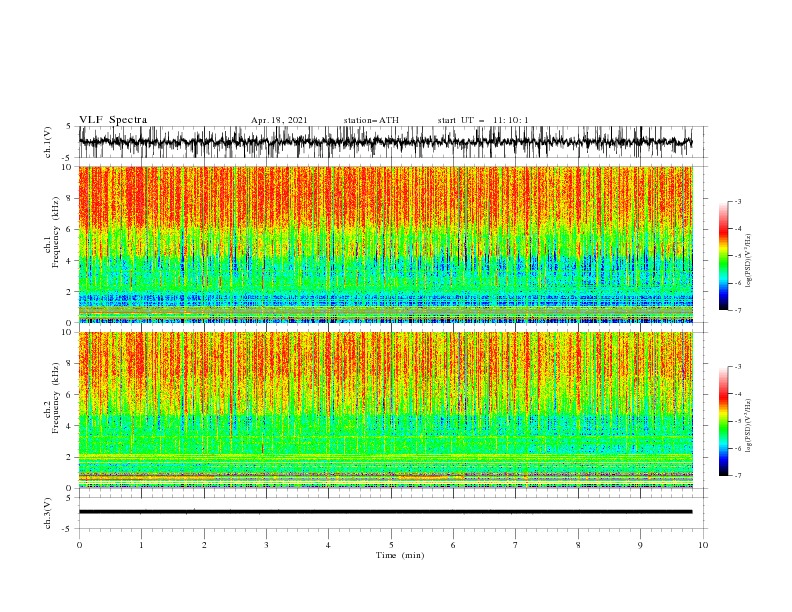Click time axis tick label "8"

(578, 545)
